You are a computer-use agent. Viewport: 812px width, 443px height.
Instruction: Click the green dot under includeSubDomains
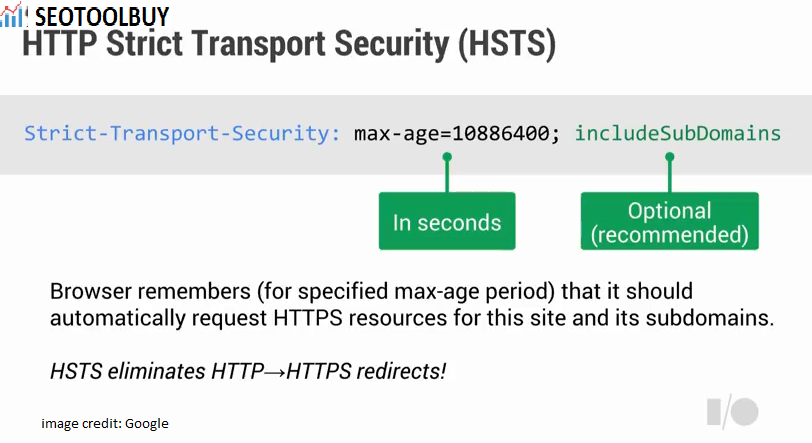pos(670,156)
